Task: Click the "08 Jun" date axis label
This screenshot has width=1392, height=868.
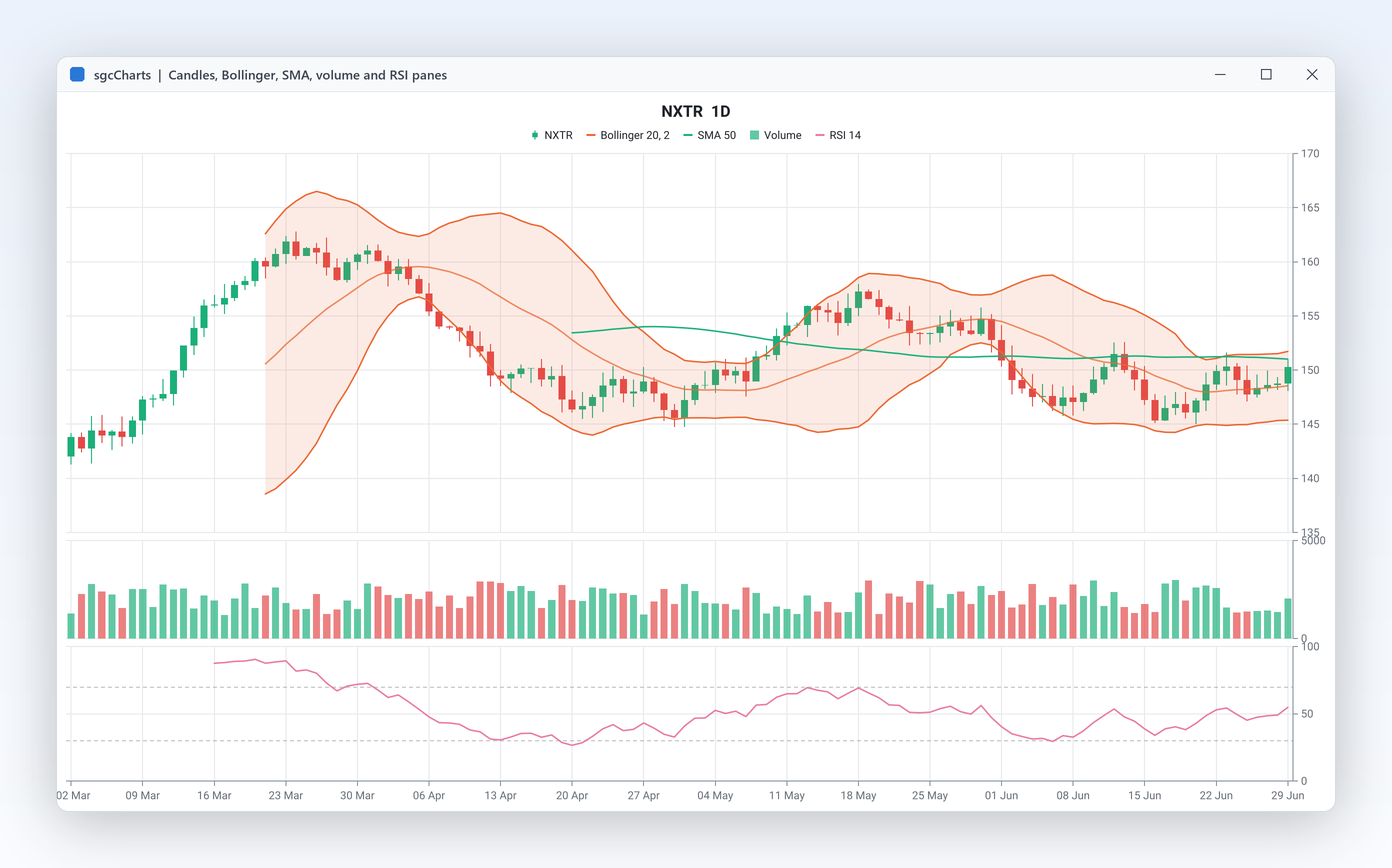Action: point(1073,796)
